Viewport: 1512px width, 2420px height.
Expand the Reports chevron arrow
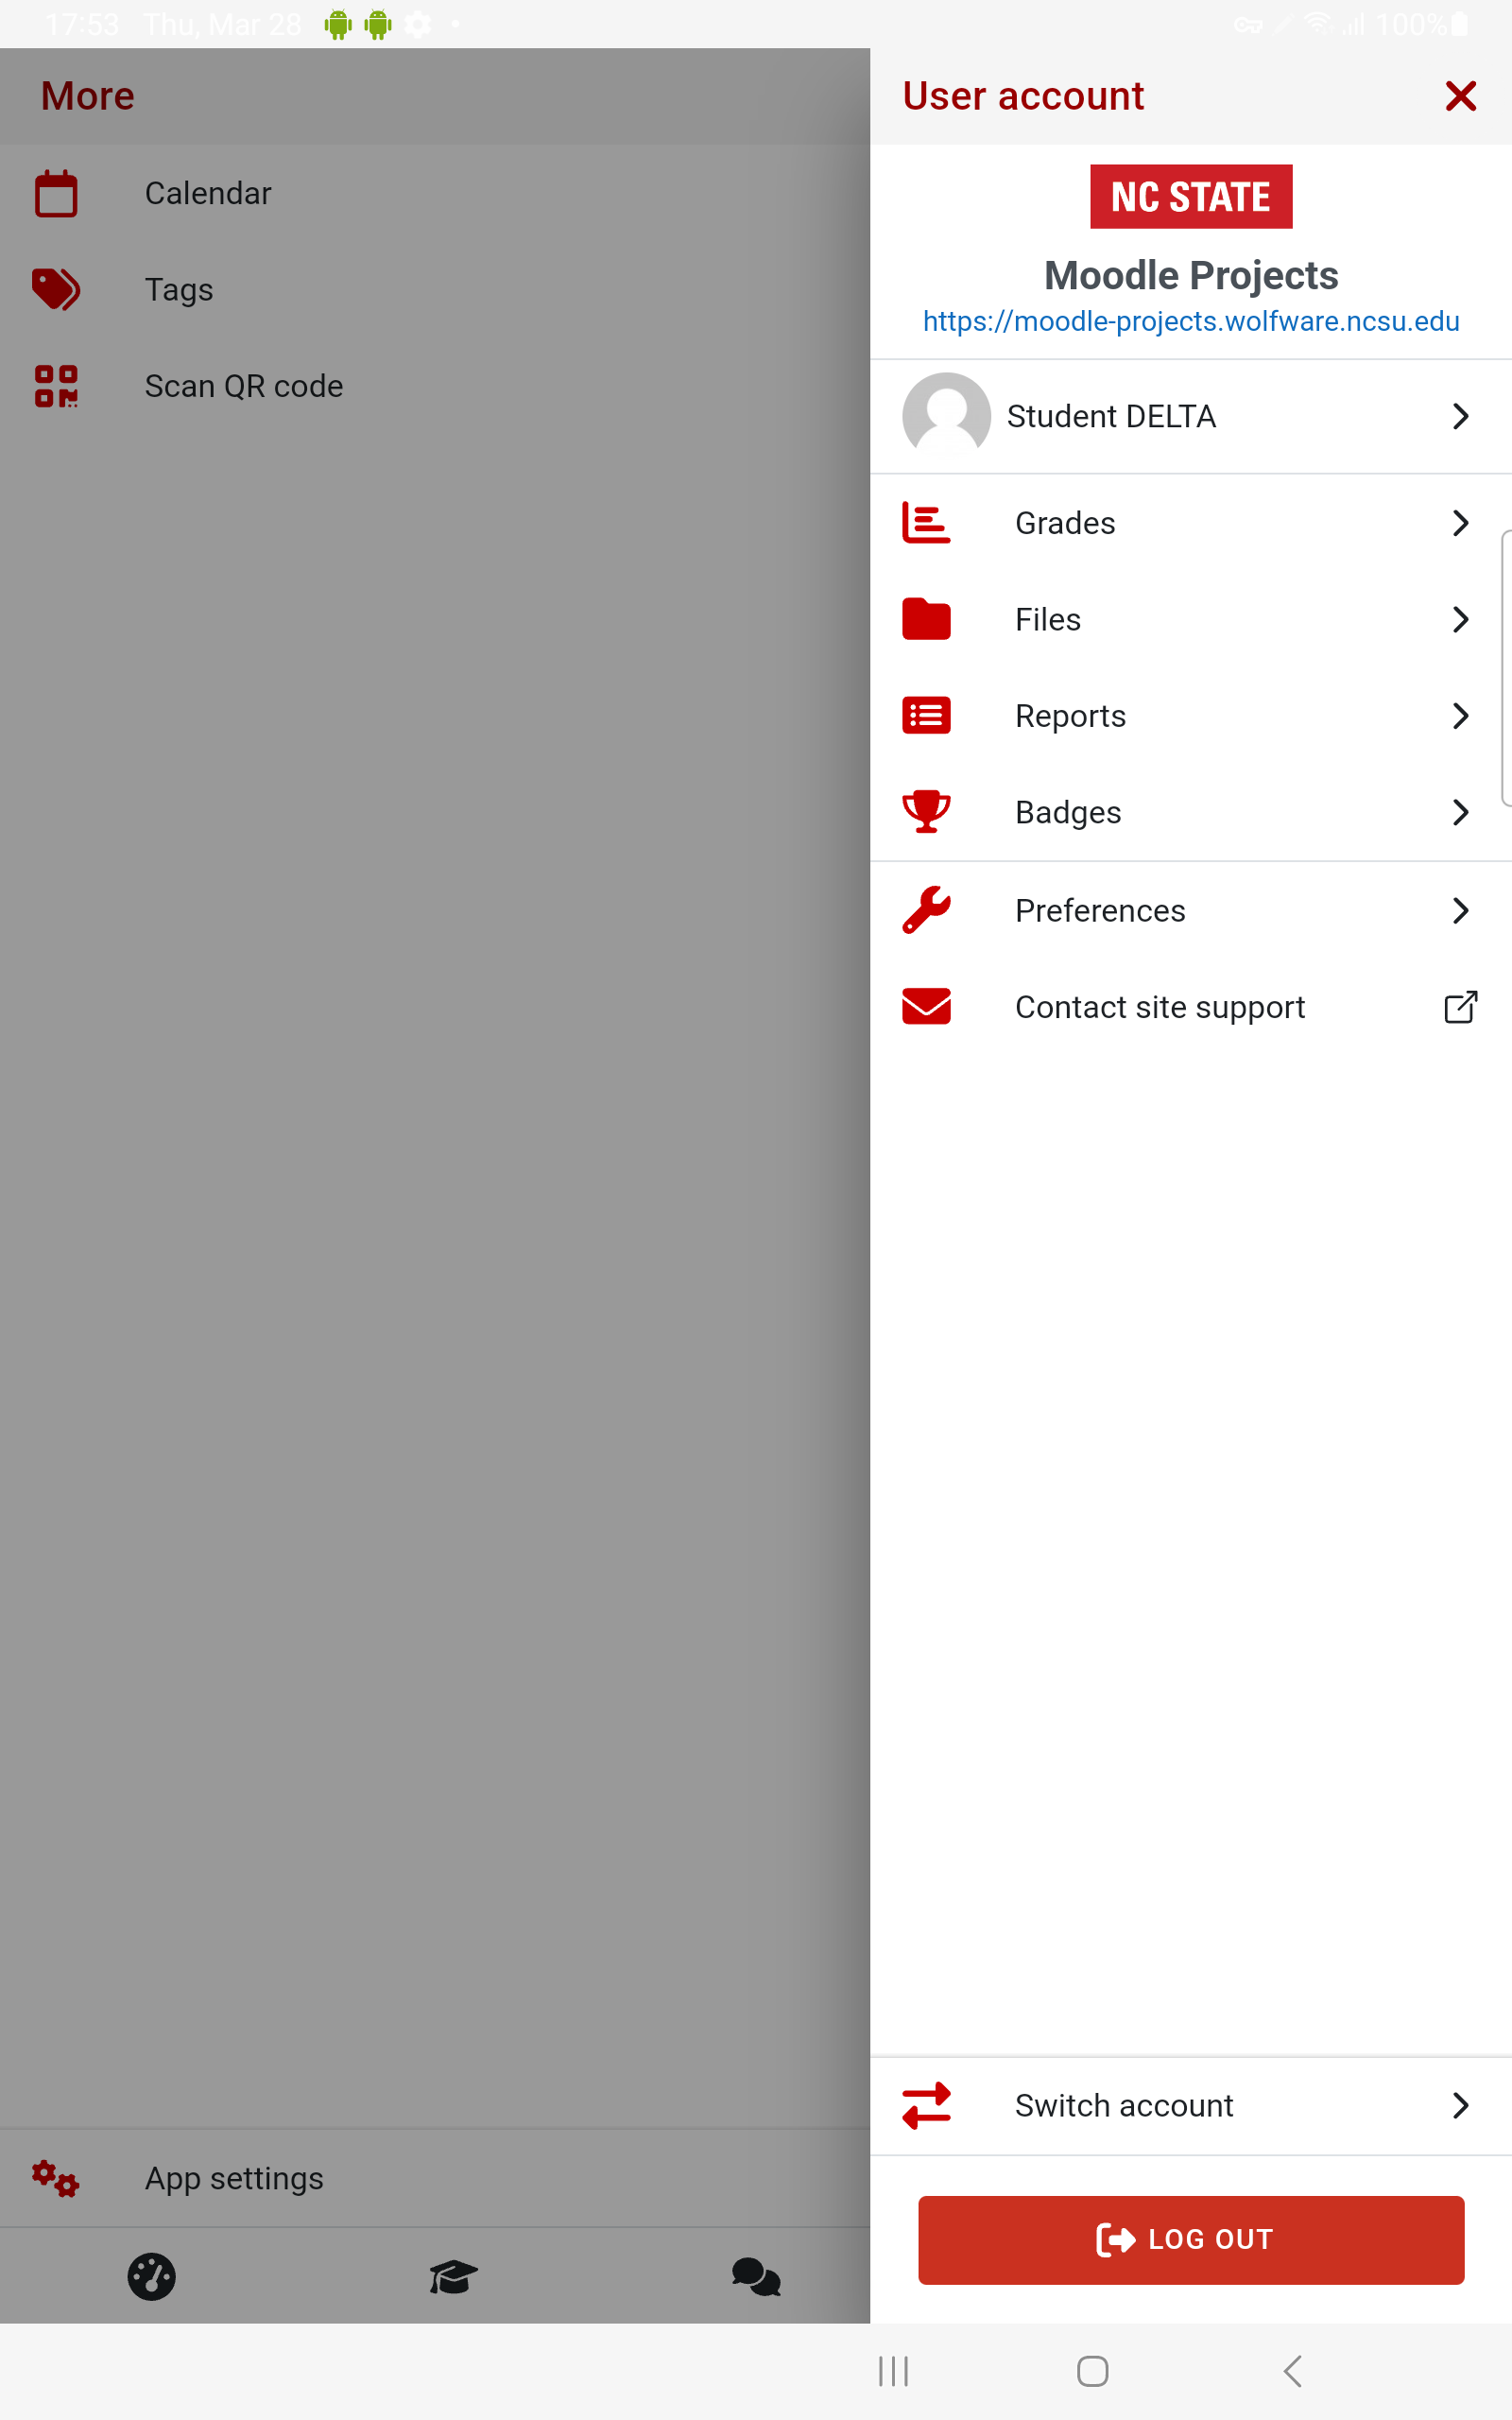pos(1460,715)
